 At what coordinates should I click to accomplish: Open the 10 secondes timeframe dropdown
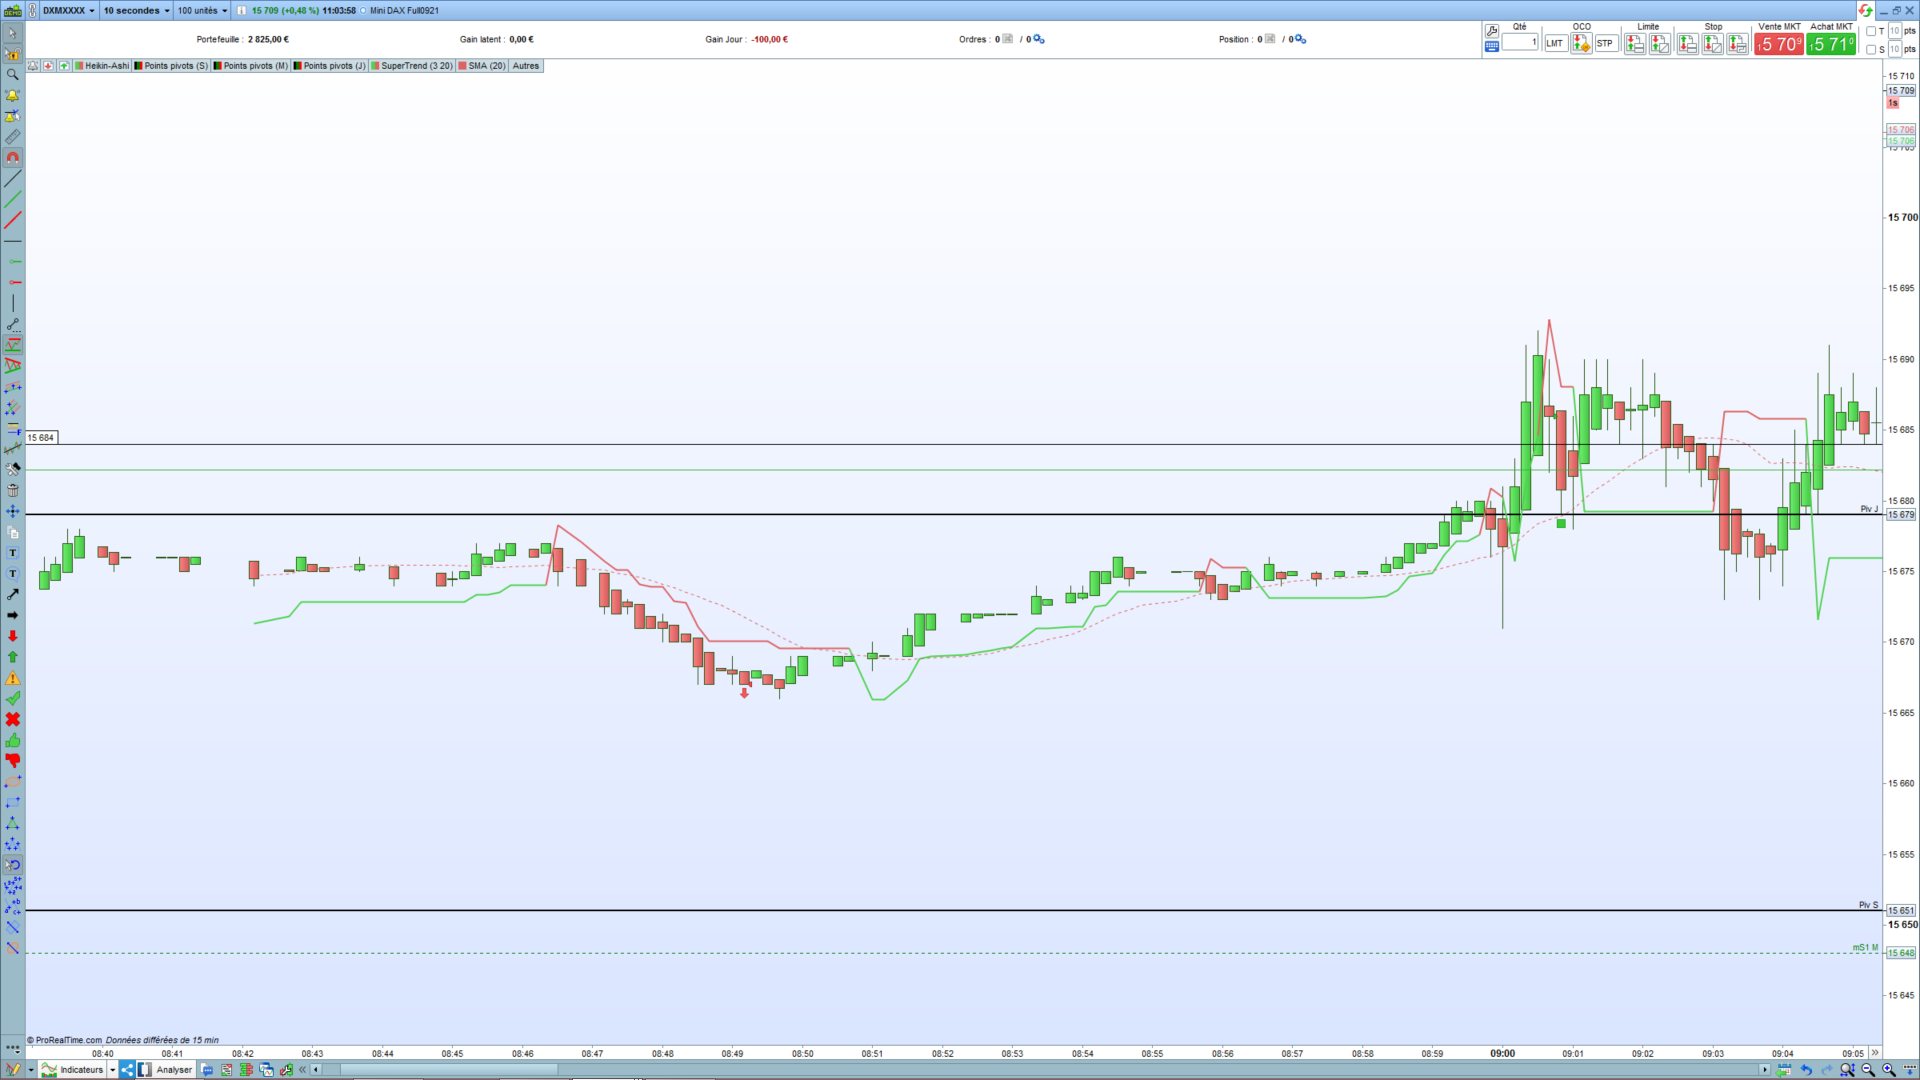coord(136,10)
